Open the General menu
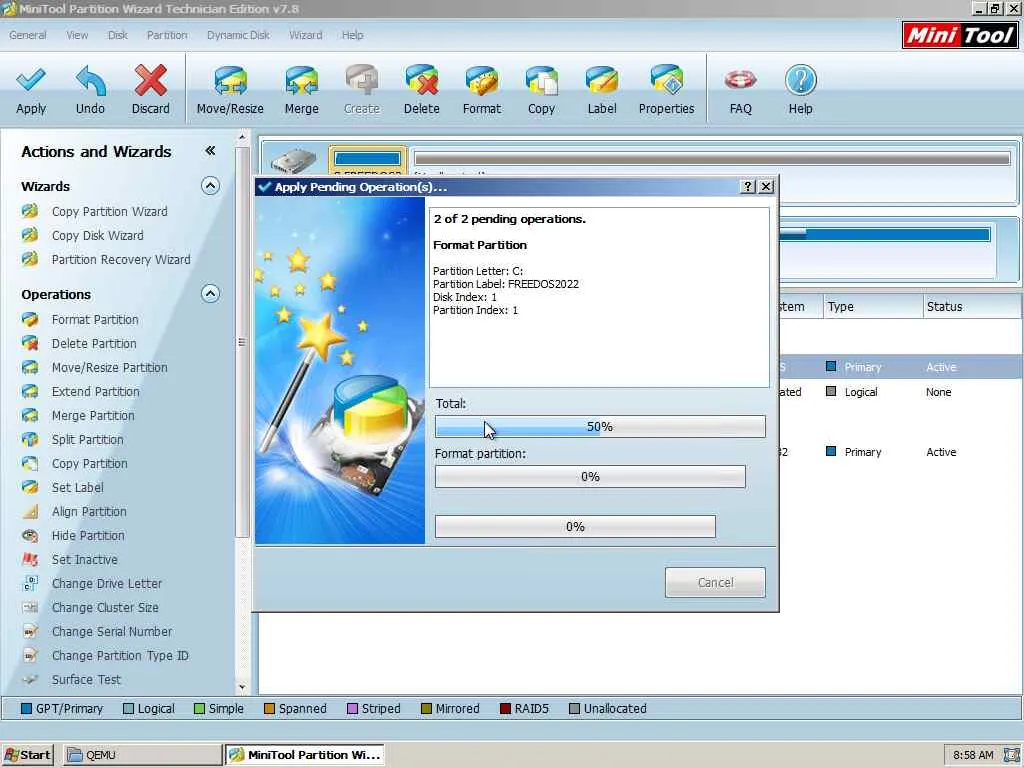The height and width of the screenshot is (768, 1024). click(x=27, y=35)
